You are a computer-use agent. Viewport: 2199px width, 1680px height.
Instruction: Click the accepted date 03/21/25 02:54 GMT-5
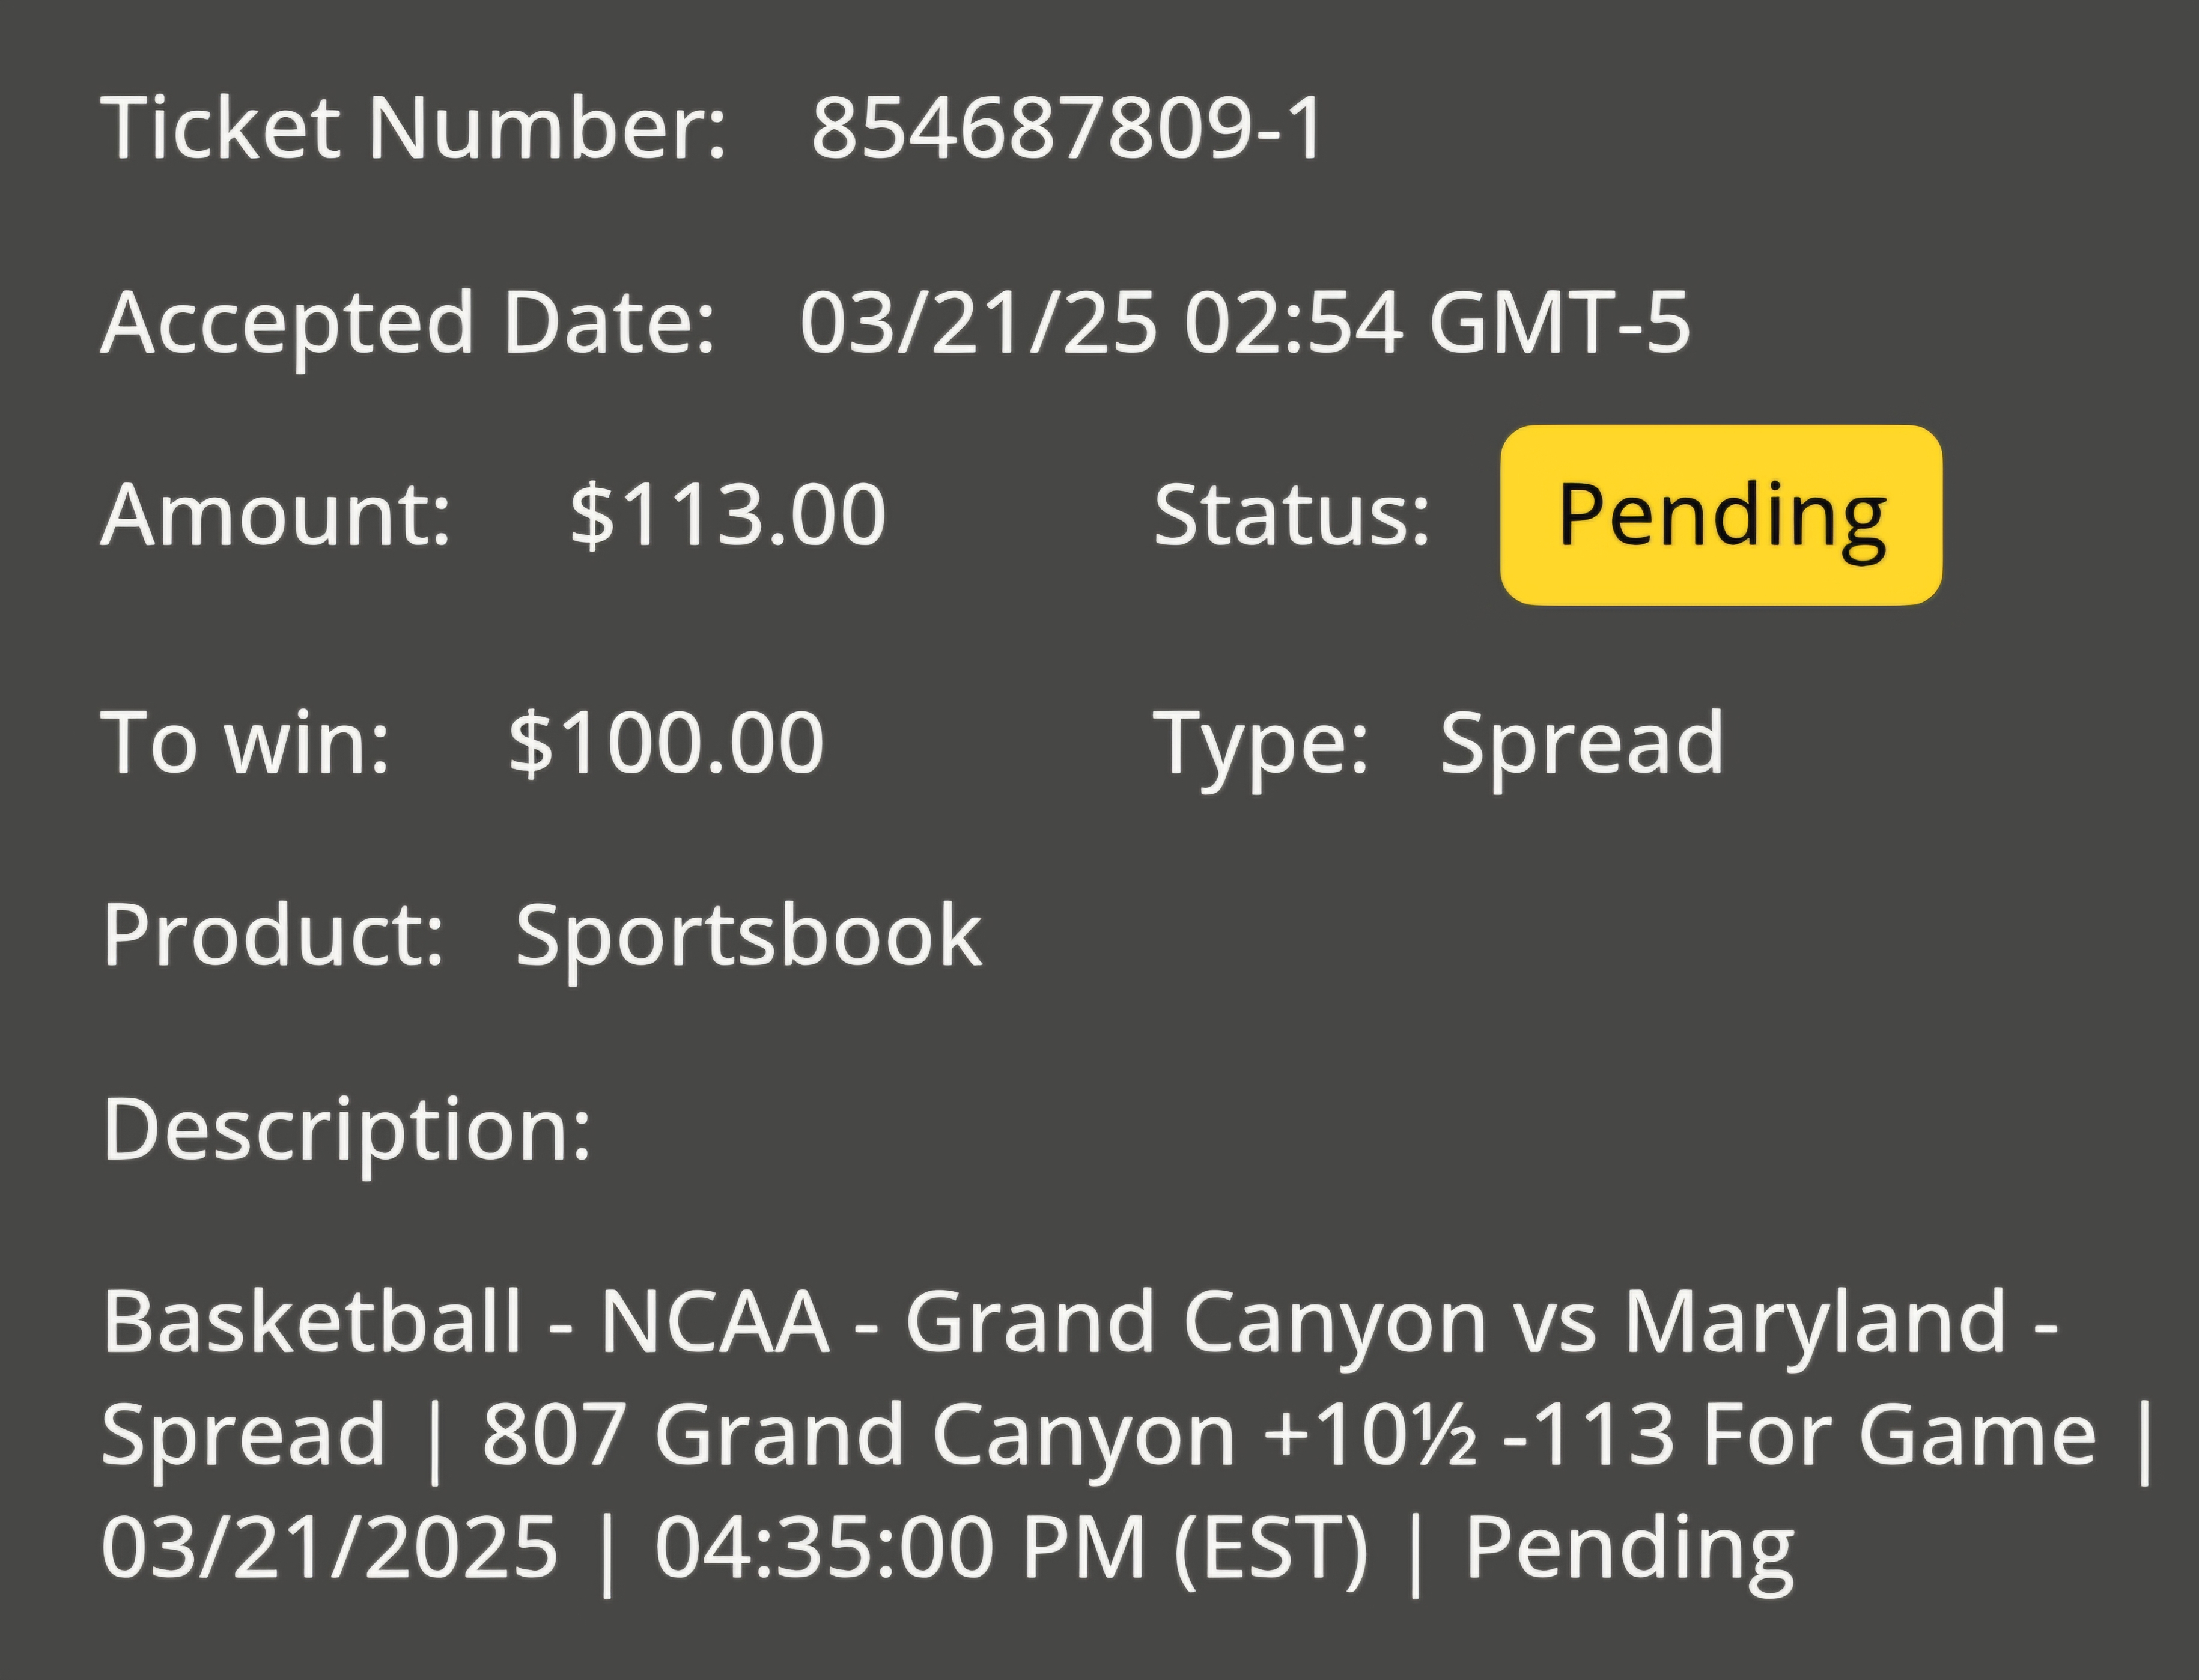(x=1245, y=323)
